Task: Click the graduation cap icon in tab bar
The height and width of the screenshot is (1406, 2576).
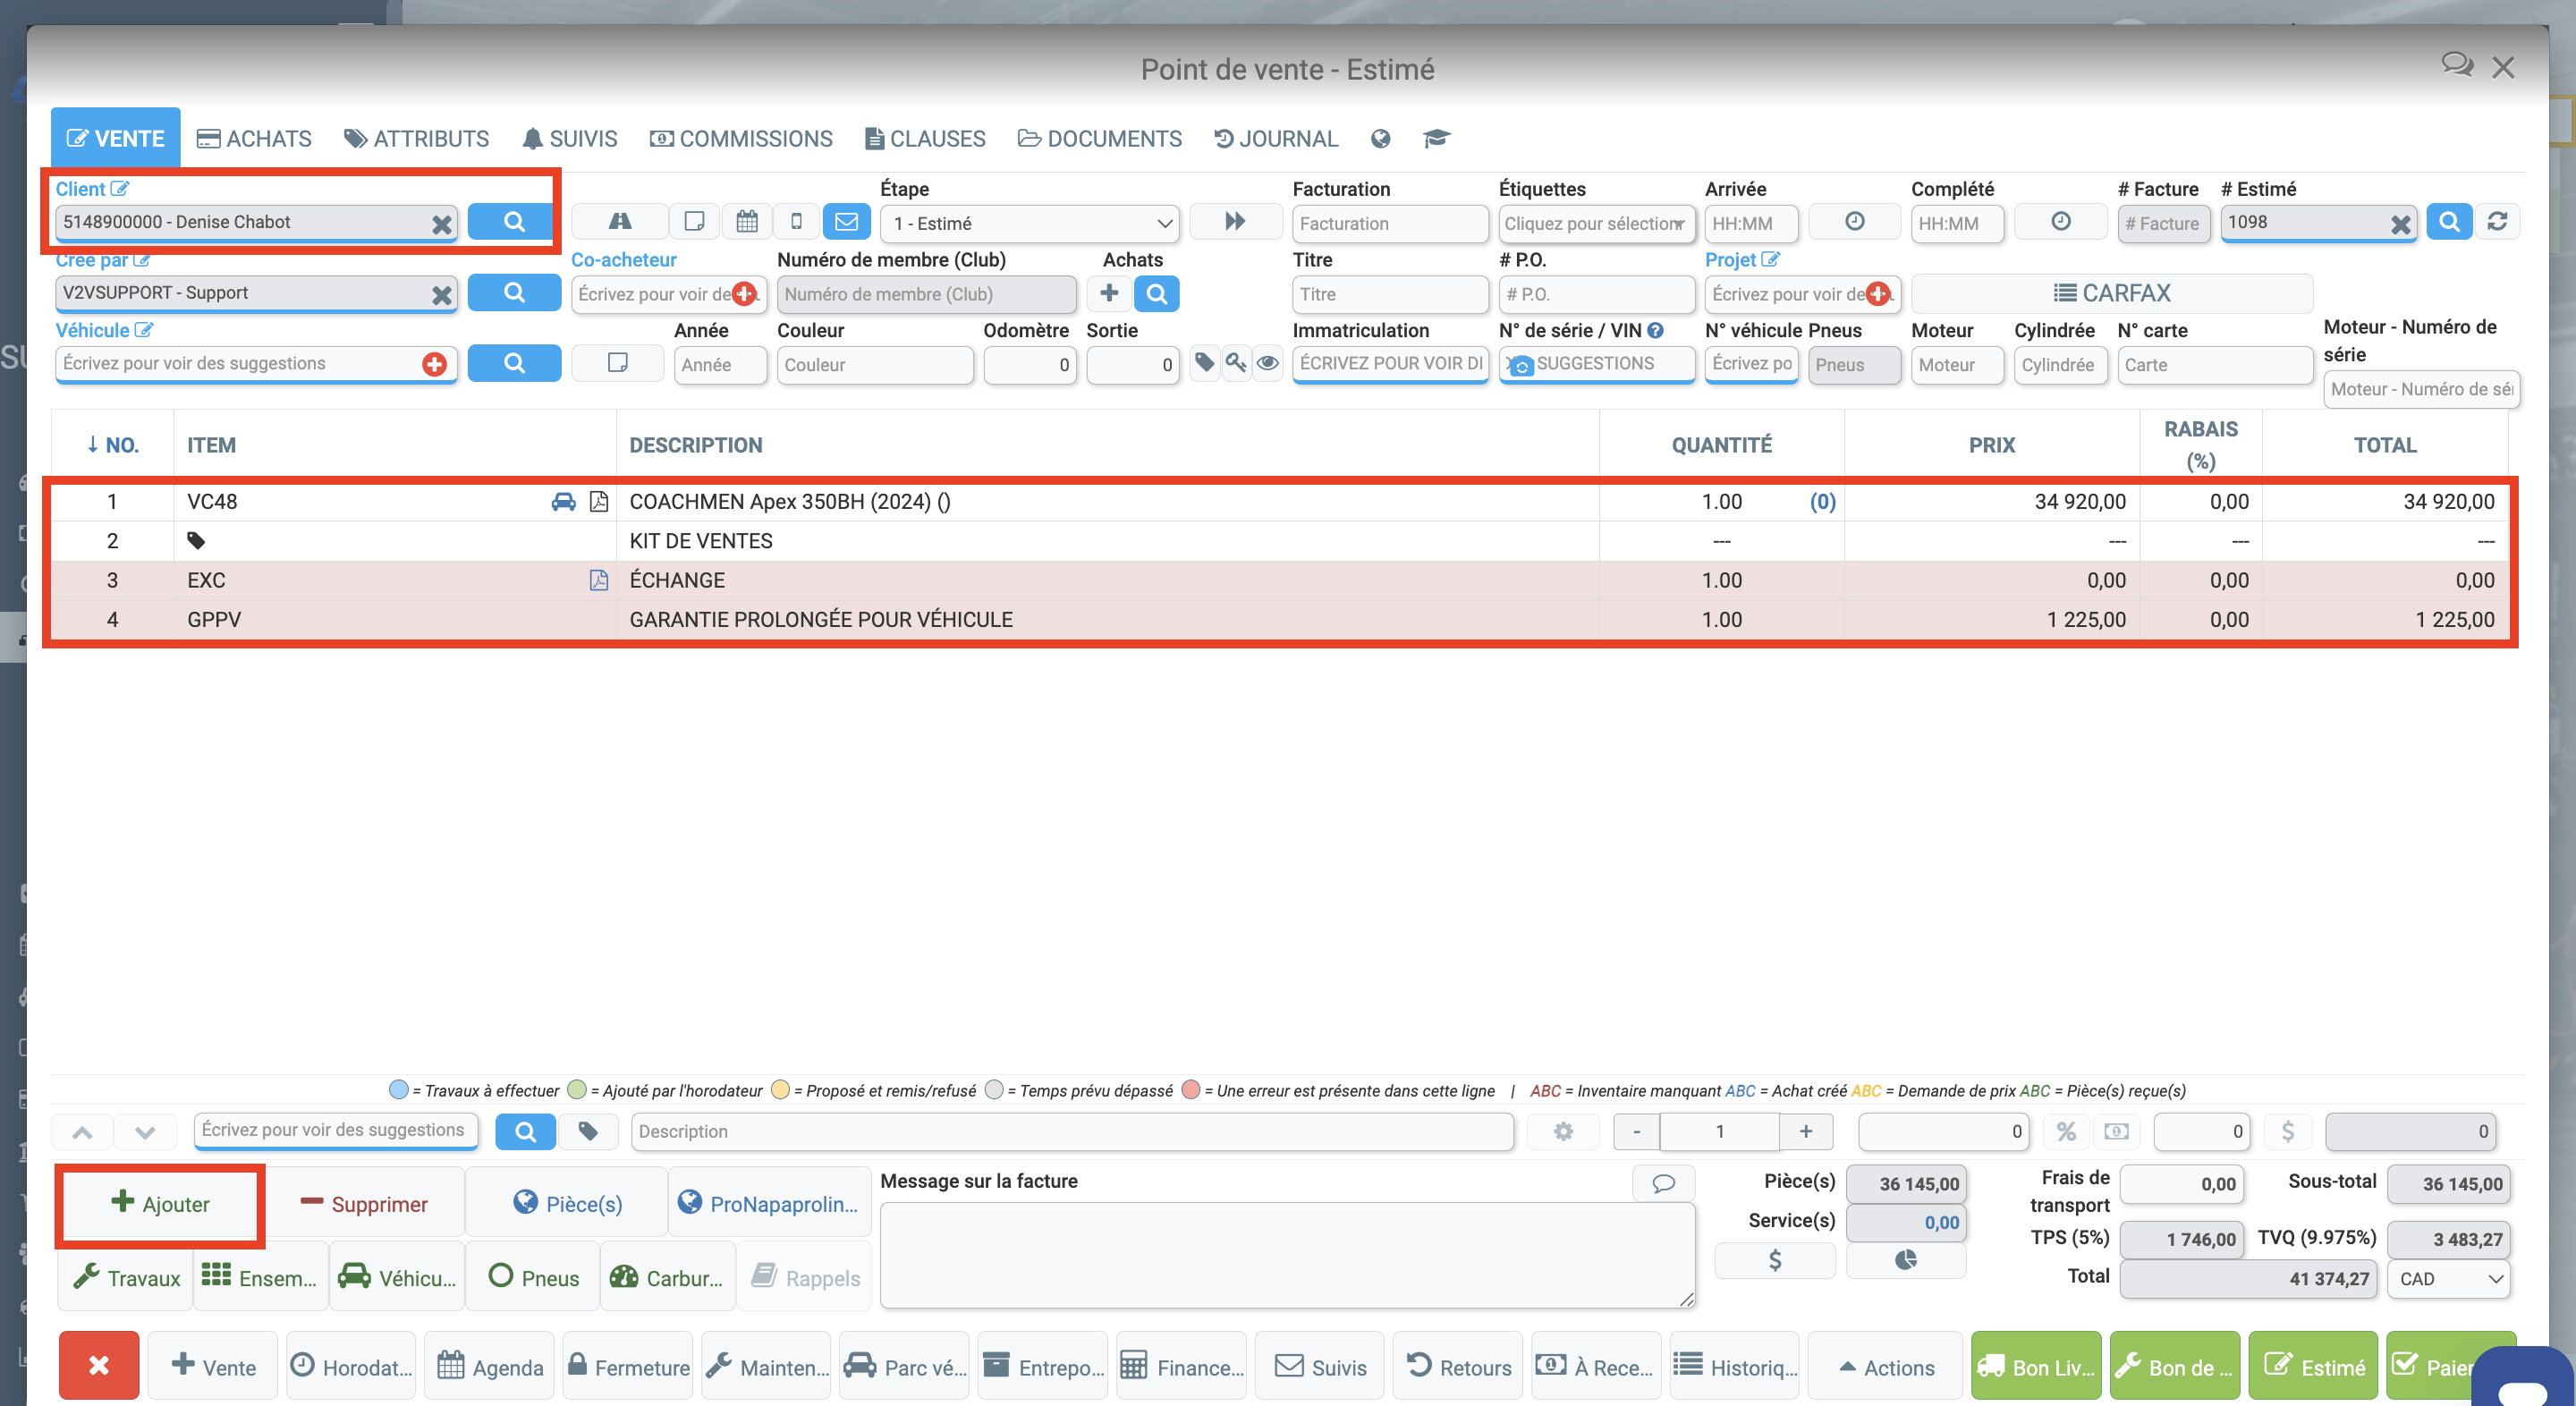Action: 1436,138
